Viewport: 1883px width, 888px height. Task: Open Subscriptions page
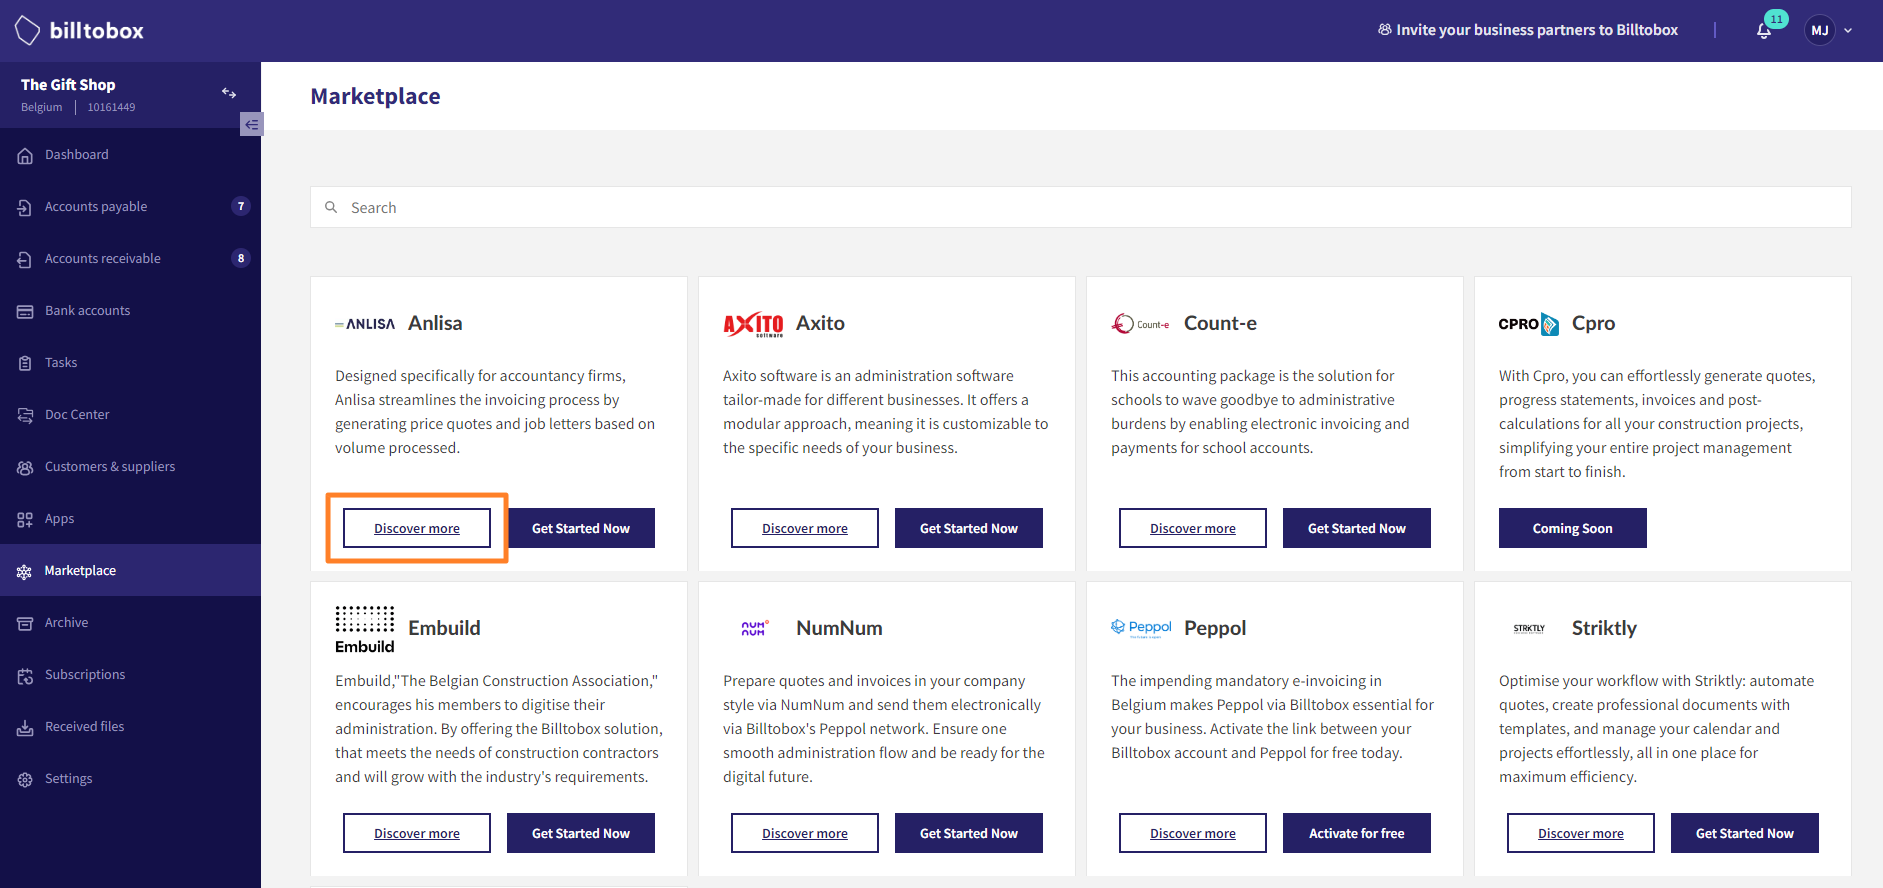(x=85, y=674)
